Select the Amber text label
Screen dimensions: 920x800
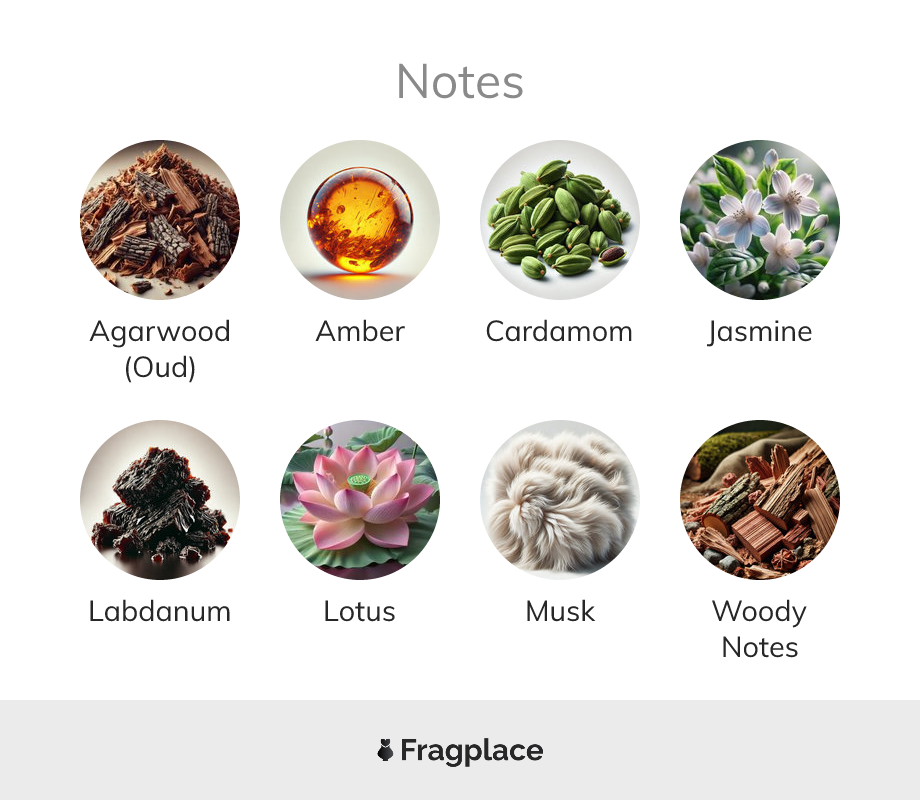click(360, 332)
